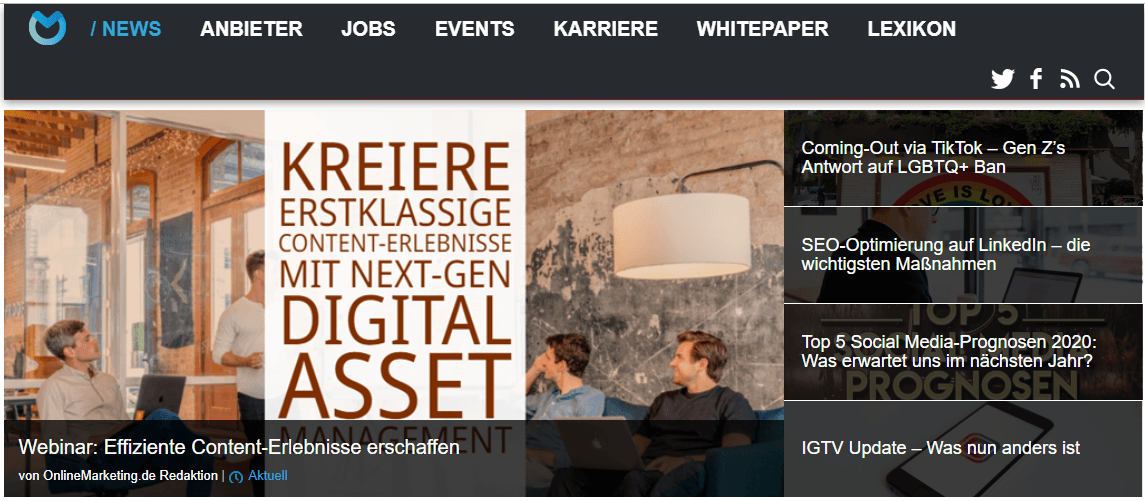The width and height of the screenshot is (1145, 501).
Task: Select the Jobs menu item
Action: (368, 29)
